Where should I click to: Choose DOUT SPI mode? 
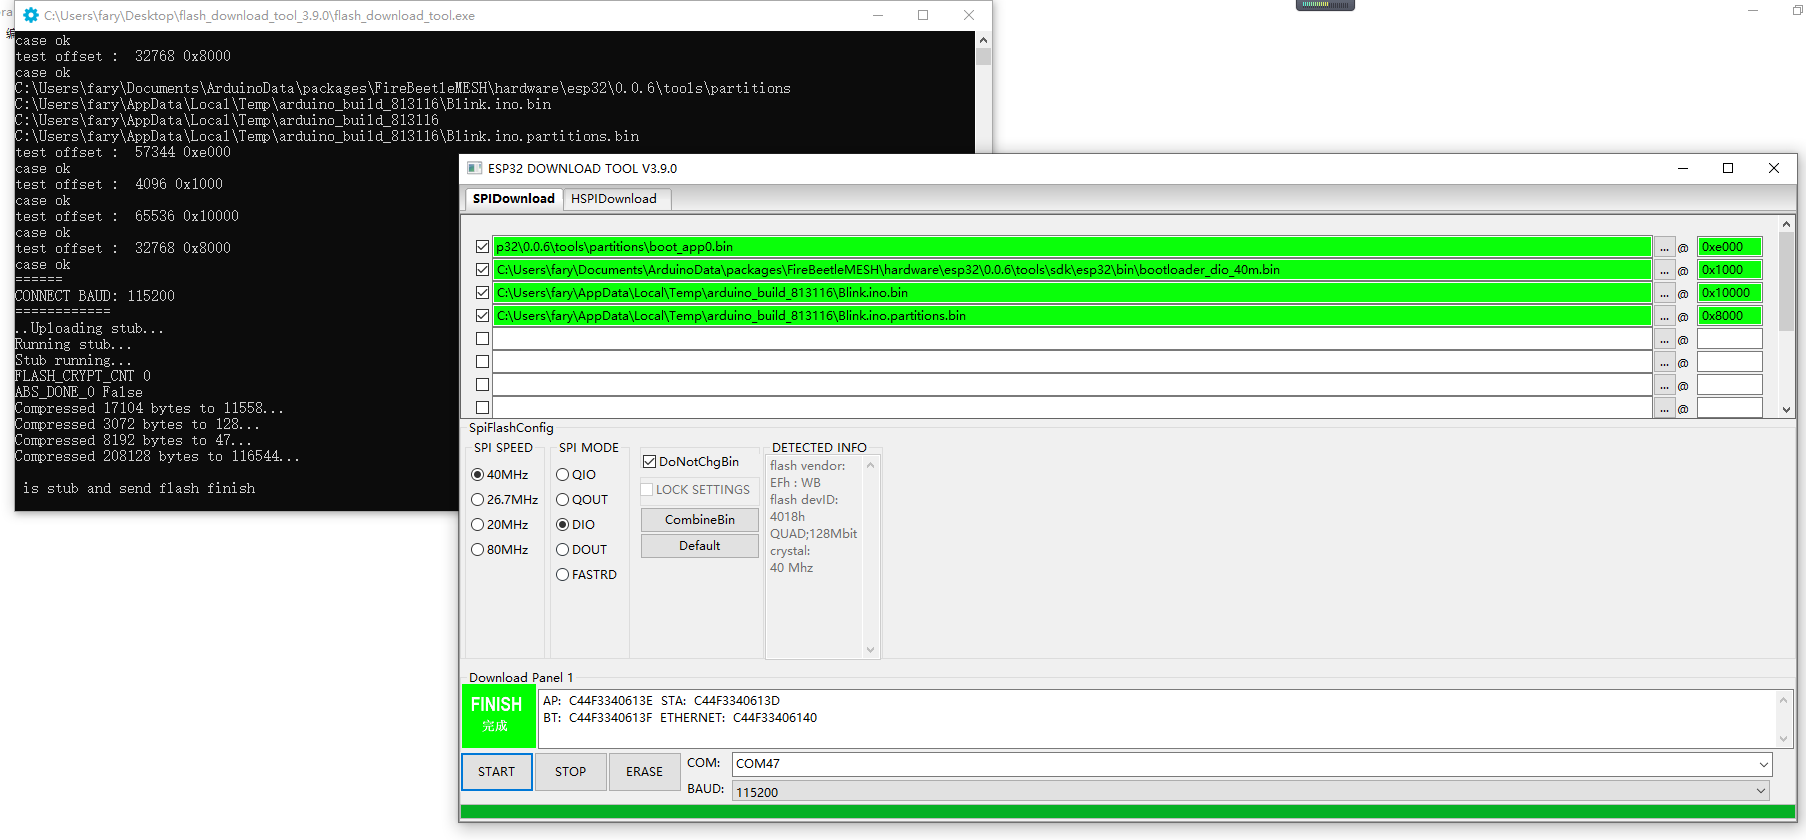click(582, 550)
